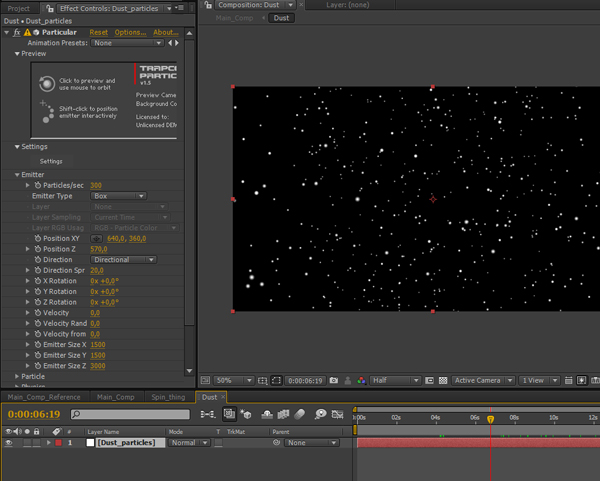Click the viewer timecode 0:00:06:19 button
Screen dimensions: 600x481
305,380
